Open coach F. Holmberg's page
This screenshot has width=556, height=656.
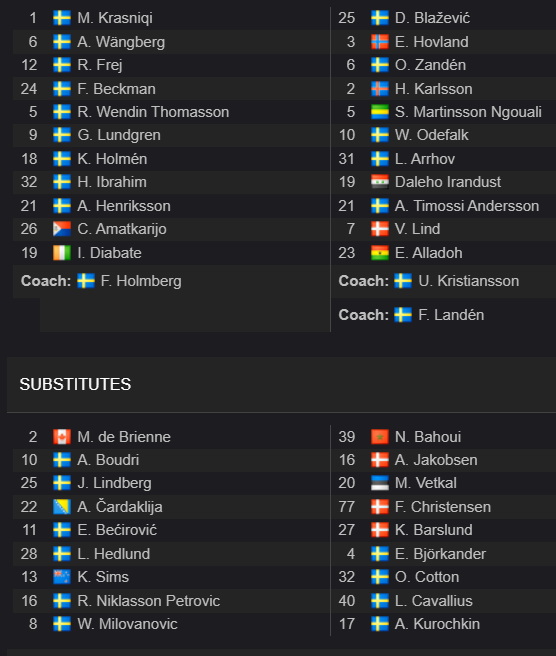click(x=141, y=281)
